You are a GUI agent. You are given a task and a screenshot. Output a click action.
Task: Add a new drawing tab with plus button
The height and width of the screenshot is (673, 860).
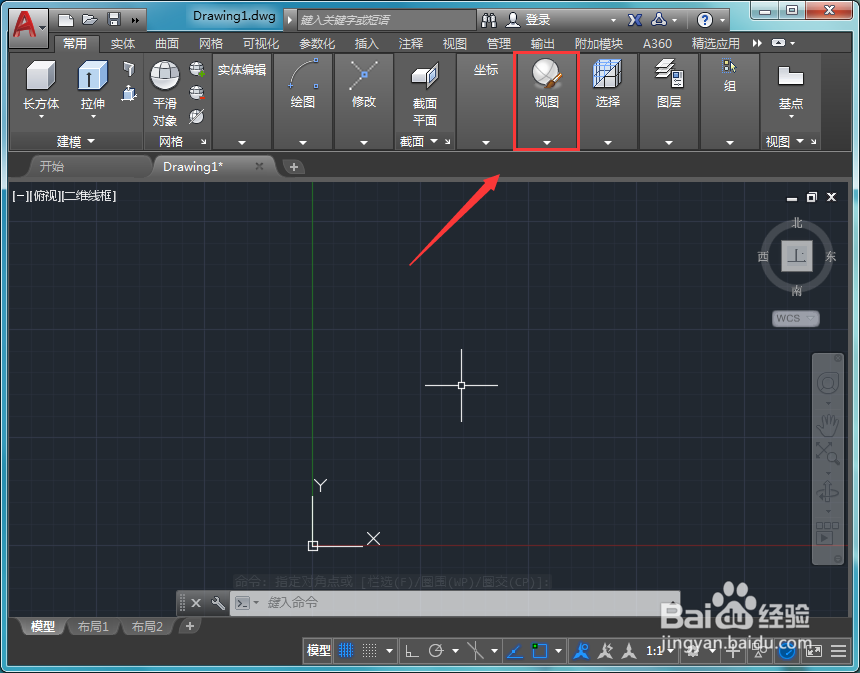click(x=294, y=167)
